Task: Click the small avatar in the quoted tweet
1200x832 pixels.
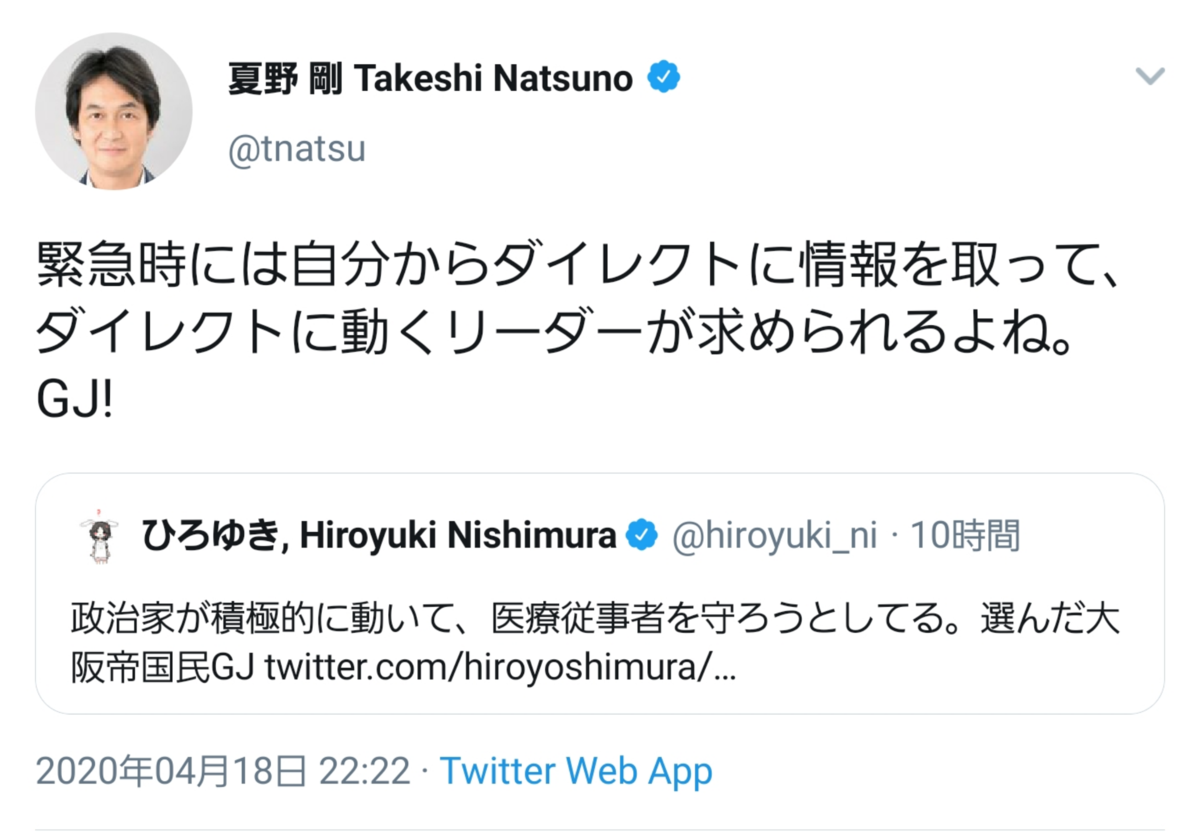Action: tap(99, 538)
